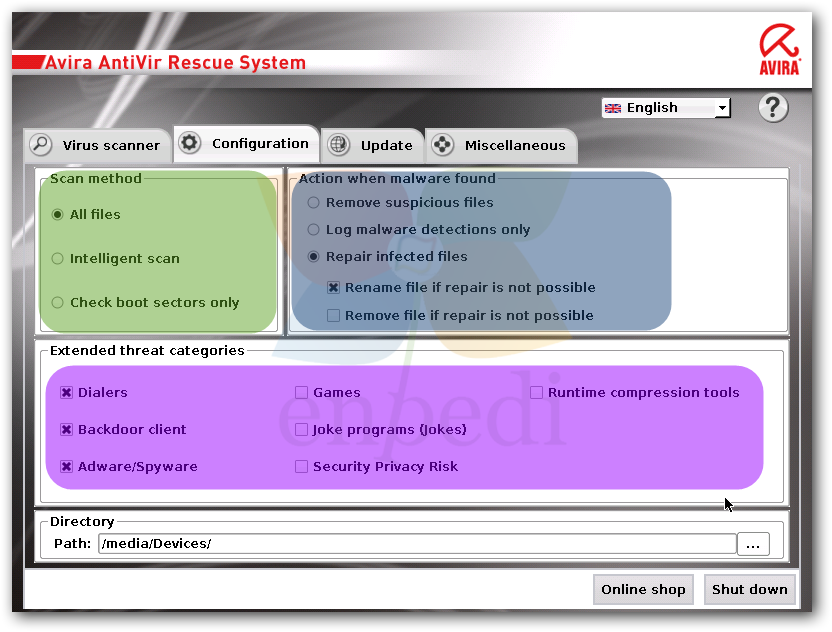Screen dimensions: 832x632
Task: Click the question mark help icon
Action: pyautogui.click(x=773, y=108)
